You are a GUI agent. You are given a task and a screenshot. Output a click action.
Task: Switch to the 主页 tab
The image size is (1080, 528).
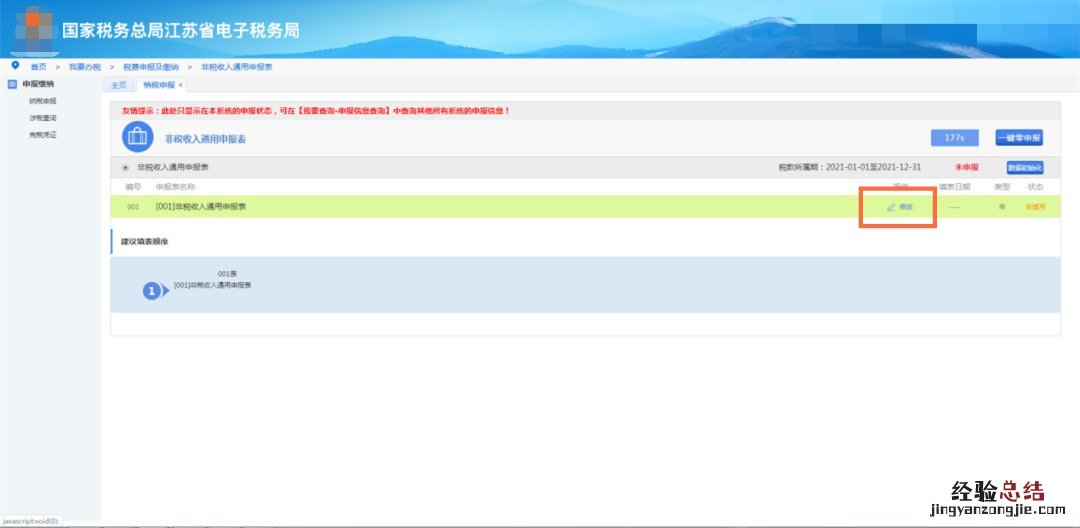[x=118, y=85]
